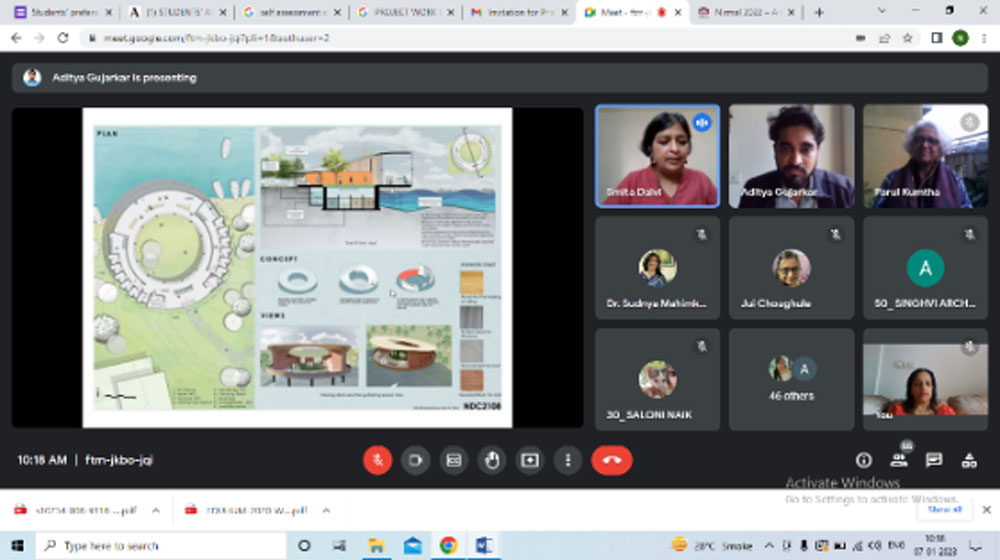Open the chat with everyone panel
This screenshot has height=560, width=1000.
934,460
